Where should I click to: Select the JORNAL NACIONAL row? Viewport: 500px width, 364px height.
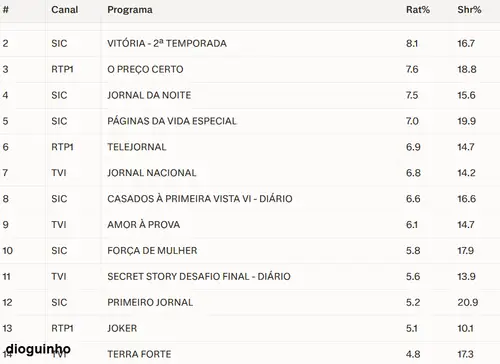(x=250, y=173)
